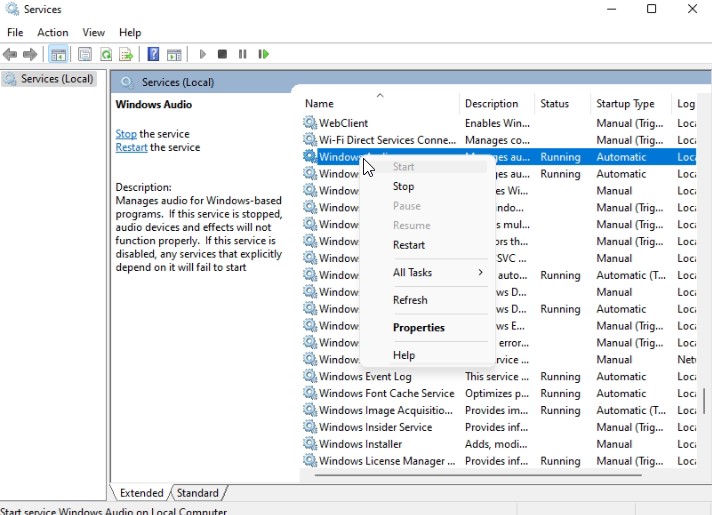Open Properties from the context menu
712x515 pixels.
point(418,328)
